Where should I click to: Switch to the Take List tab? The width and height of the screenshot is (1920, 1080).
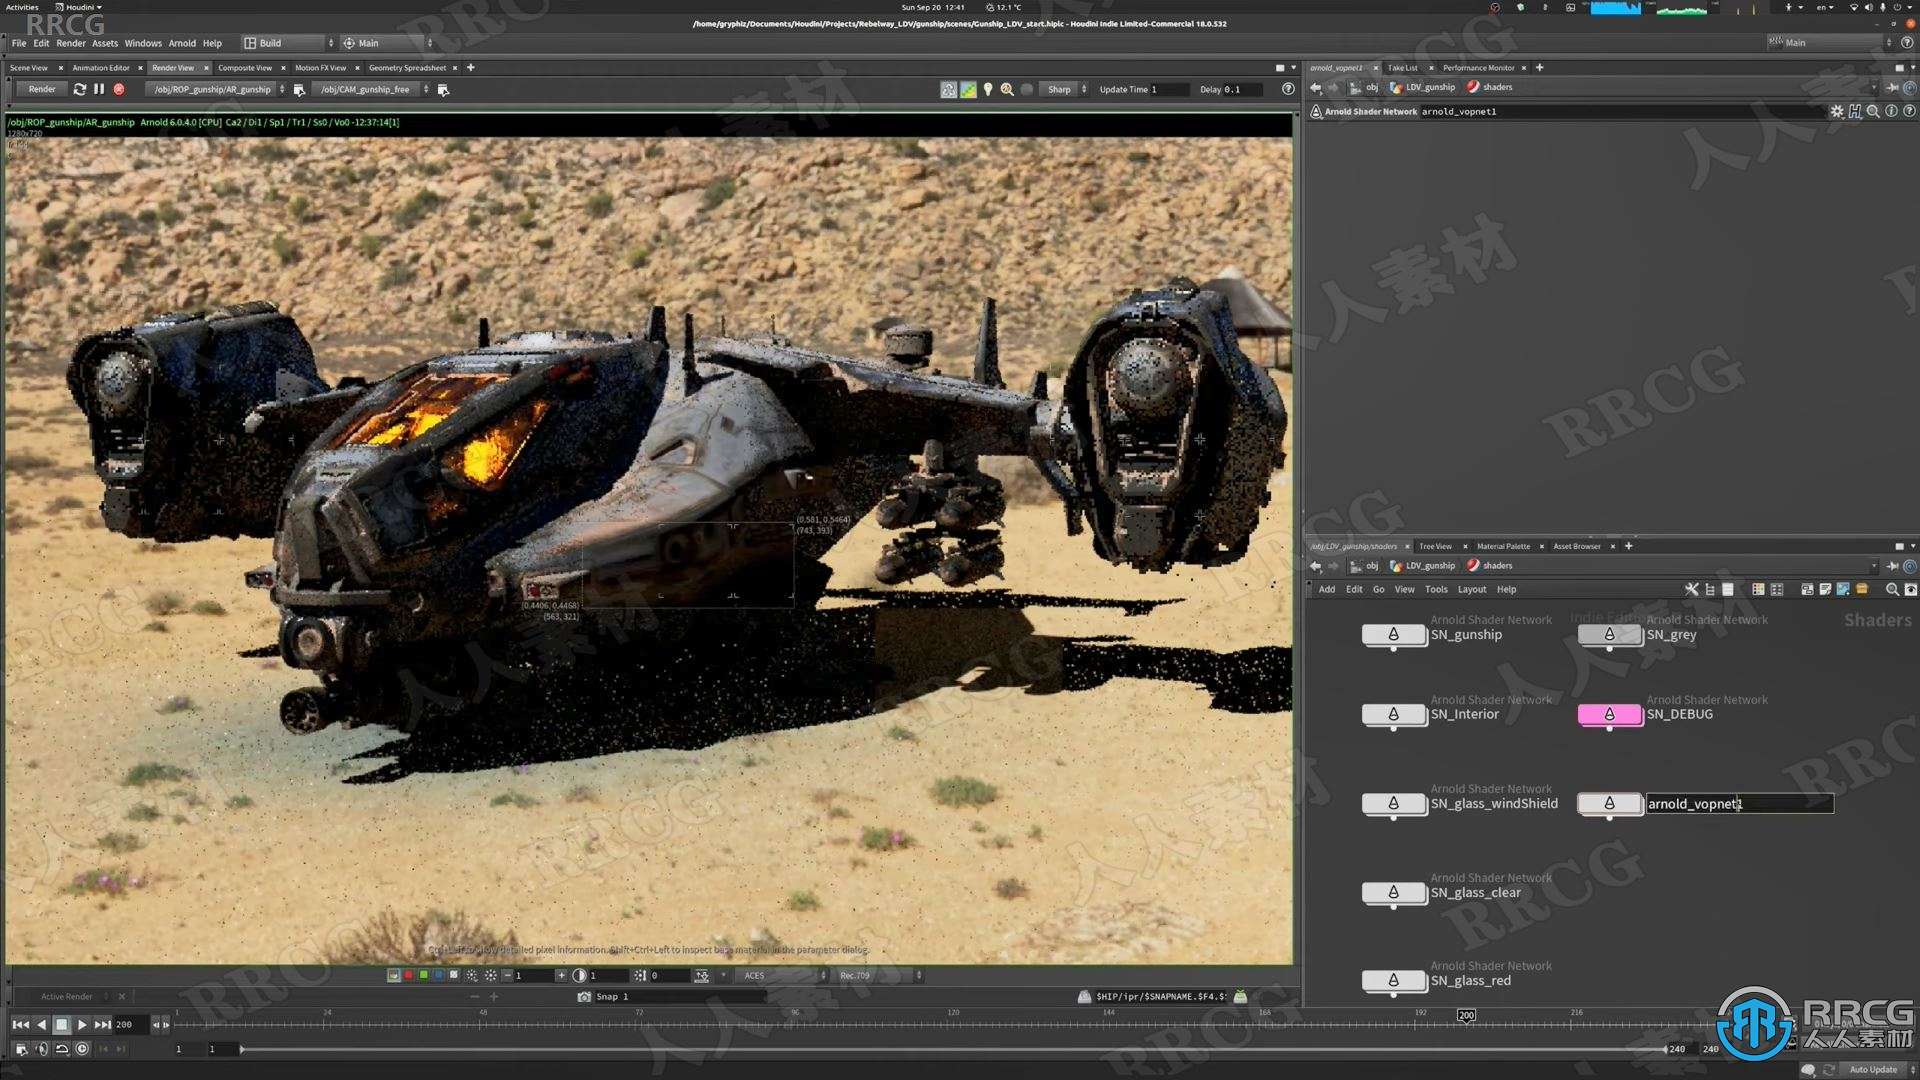pos(1402,68)
